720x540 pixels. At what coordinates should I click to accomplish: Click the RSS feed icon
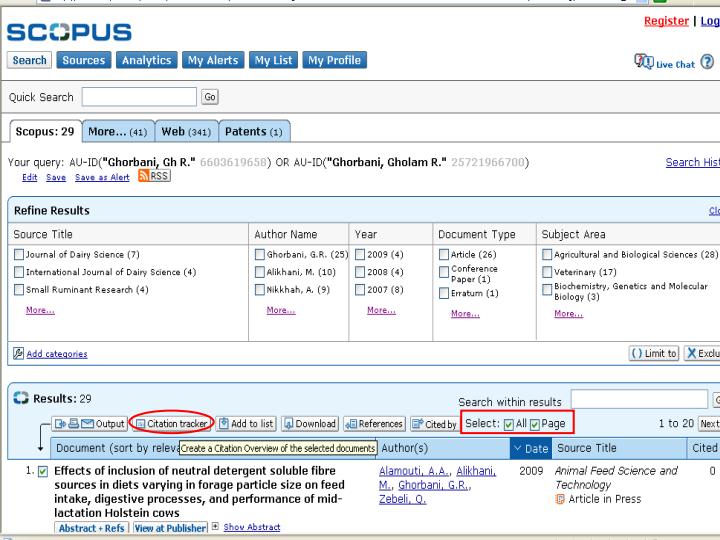click(154, 176)
